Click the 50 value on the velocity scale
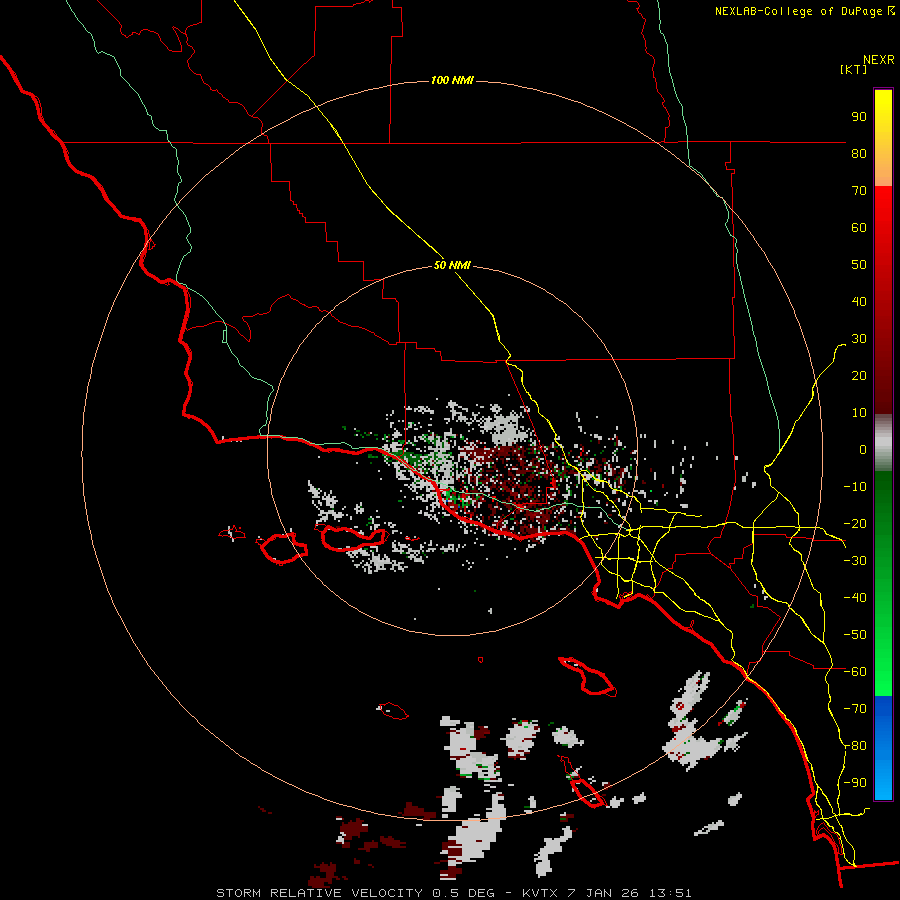This screenshot has height=900, width=900. point(859,265)
